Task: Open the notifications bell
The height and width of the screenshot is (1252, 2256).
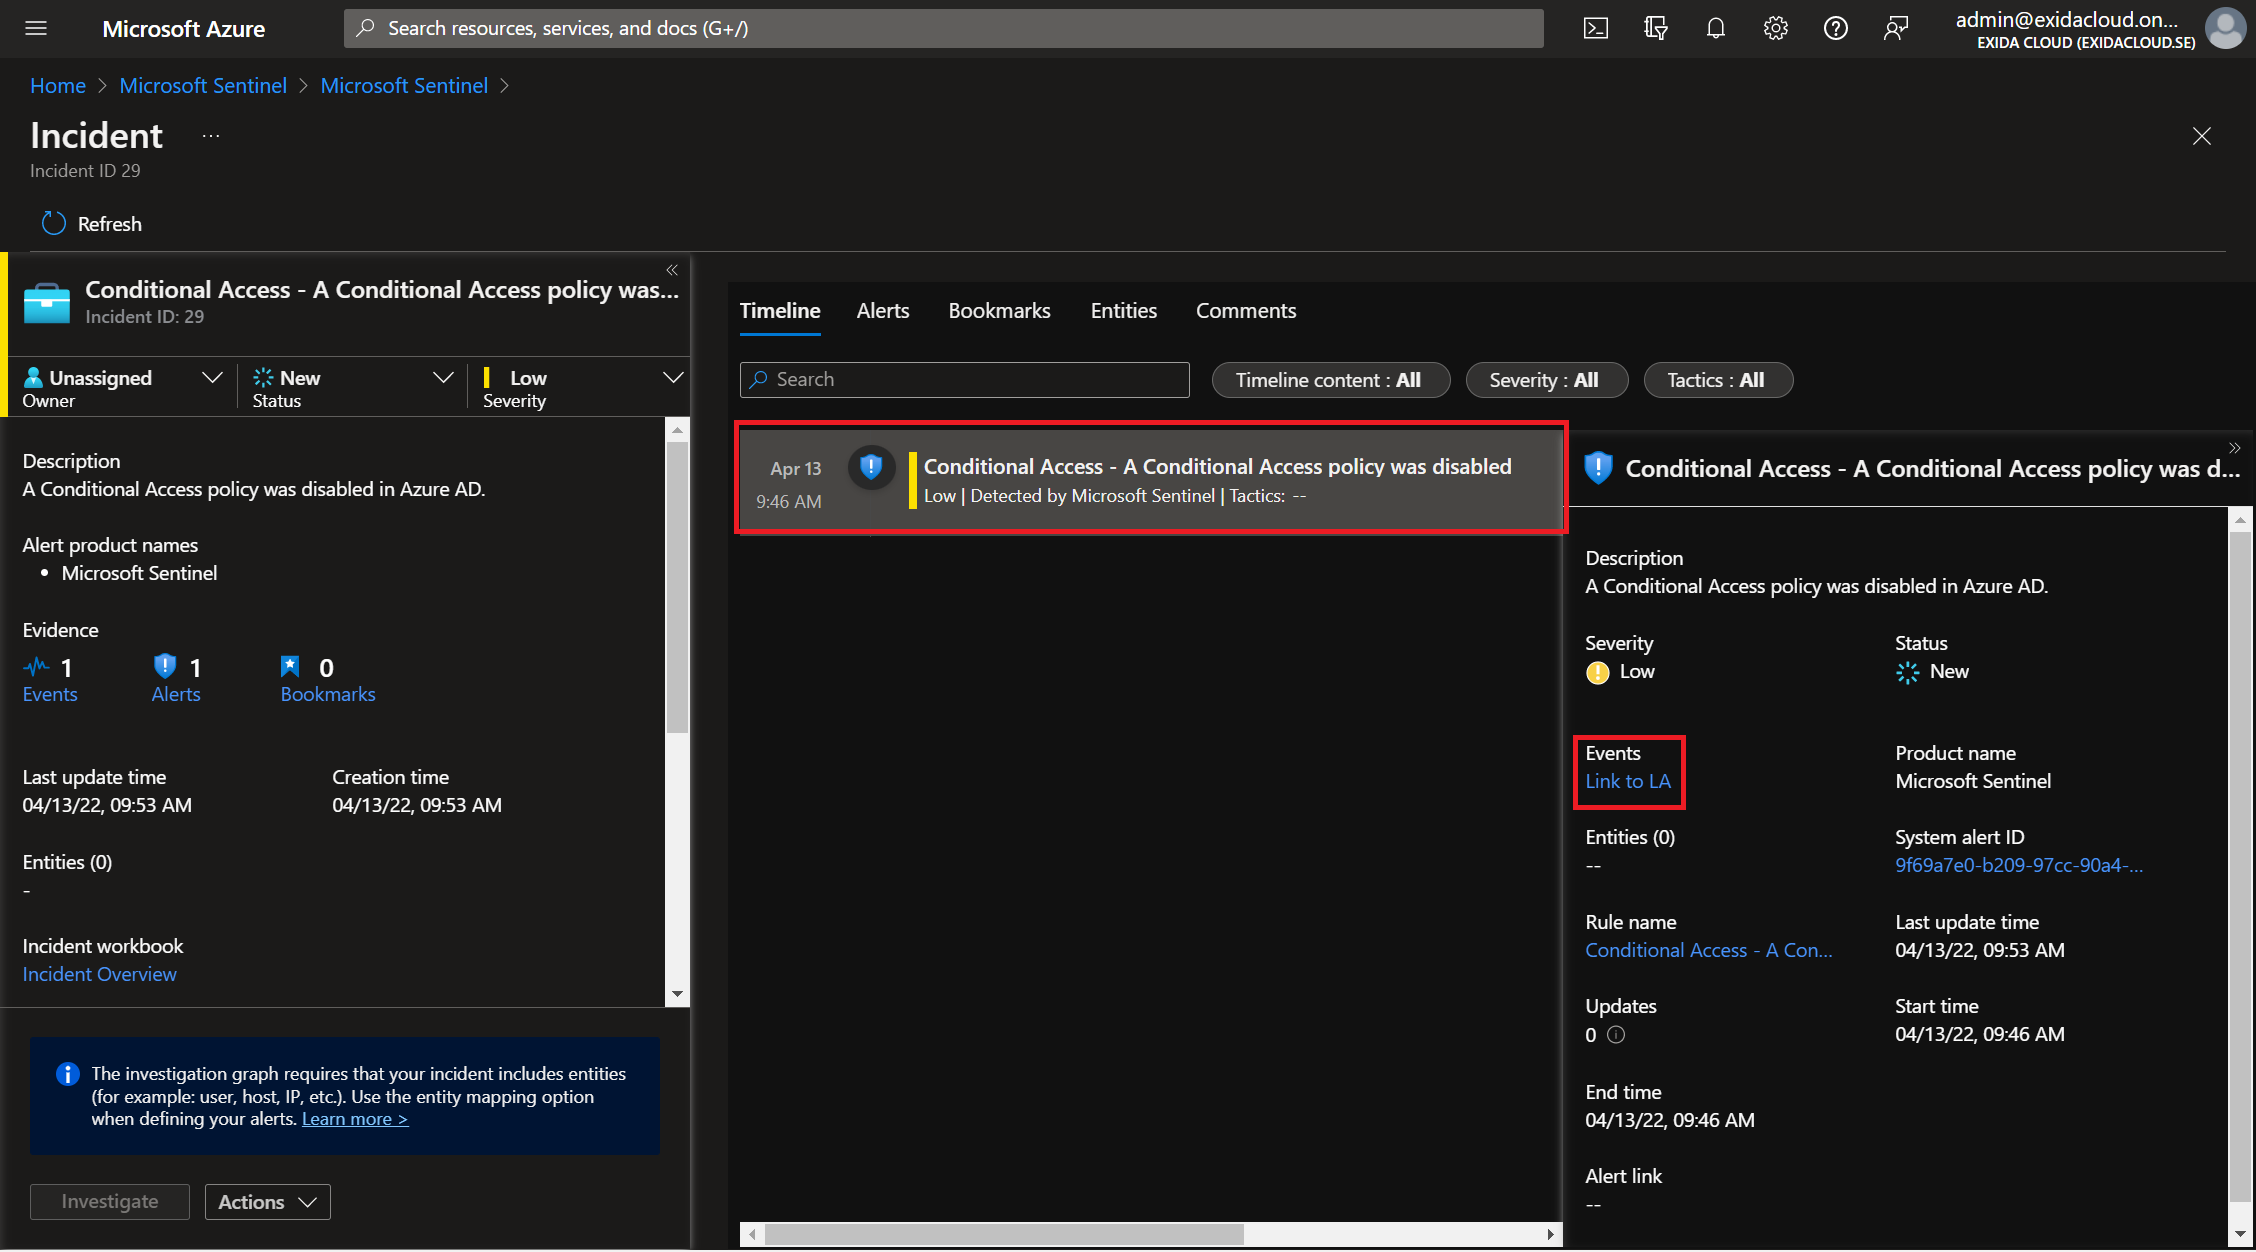Action: point(1716,28)
